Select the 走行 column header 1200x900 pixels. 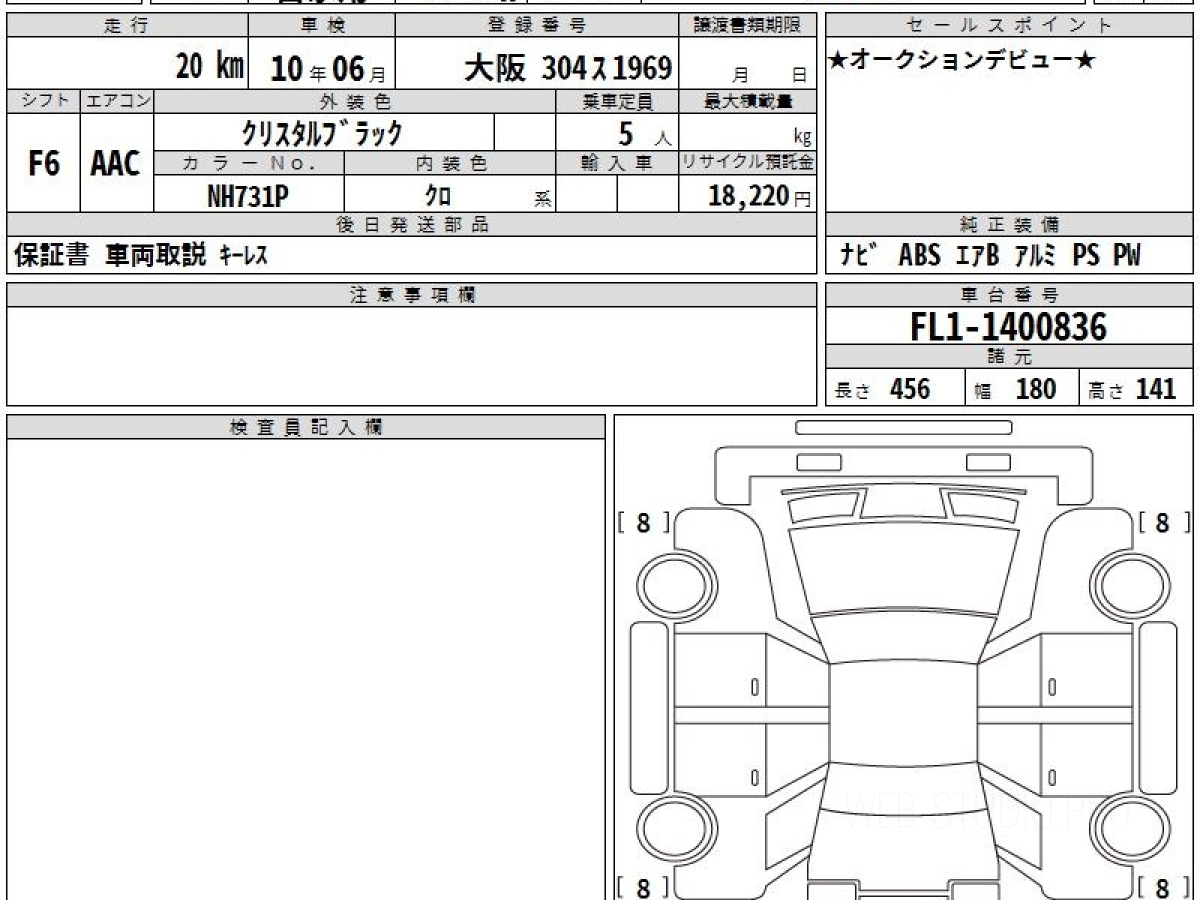pos(127,26)
